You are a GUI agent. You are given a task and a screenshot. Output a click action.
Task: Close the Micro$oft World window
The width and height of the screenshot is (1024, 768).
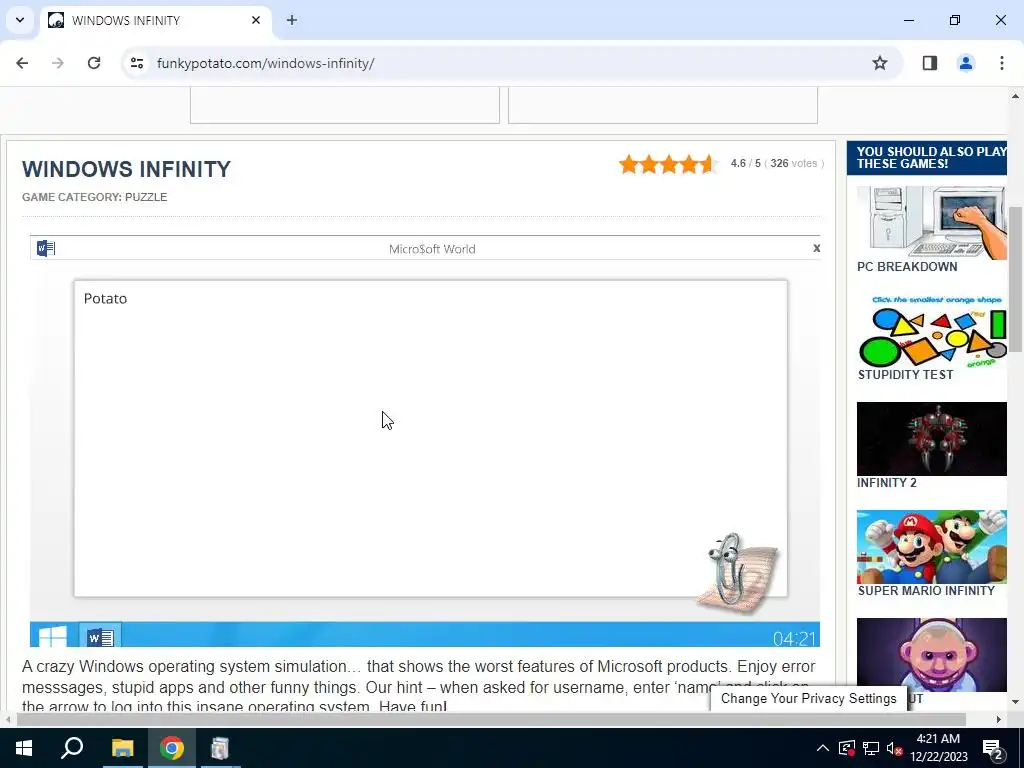pyautogui.click(x=816, y=248)
